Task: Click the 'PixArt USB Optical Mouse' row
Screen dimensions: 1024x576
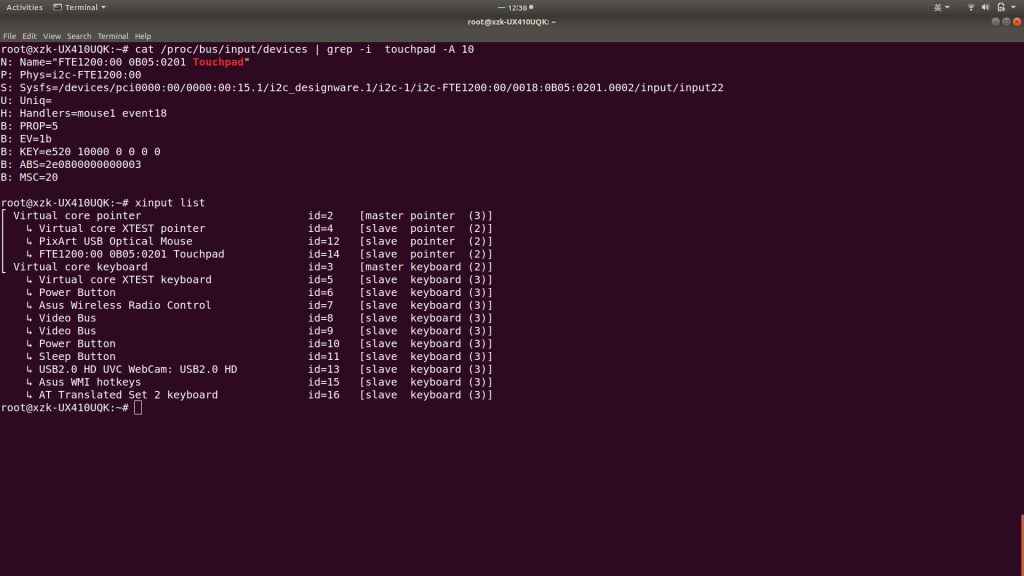Action: pyautogui.click(x=259, y=242)
